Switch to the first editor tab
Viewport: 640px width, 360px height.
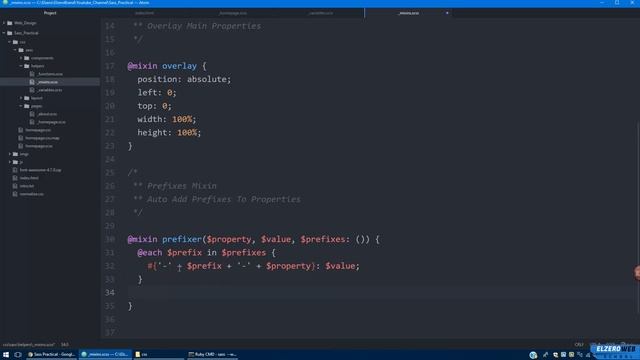pyautogui.click(x=144, y=13)
